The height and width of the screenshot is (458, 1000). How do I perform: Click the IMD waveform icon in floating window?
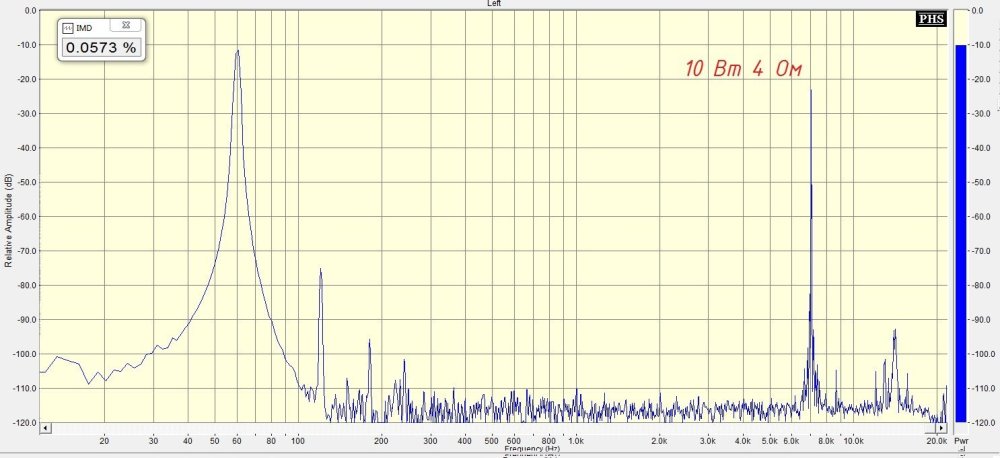[68, 28]
